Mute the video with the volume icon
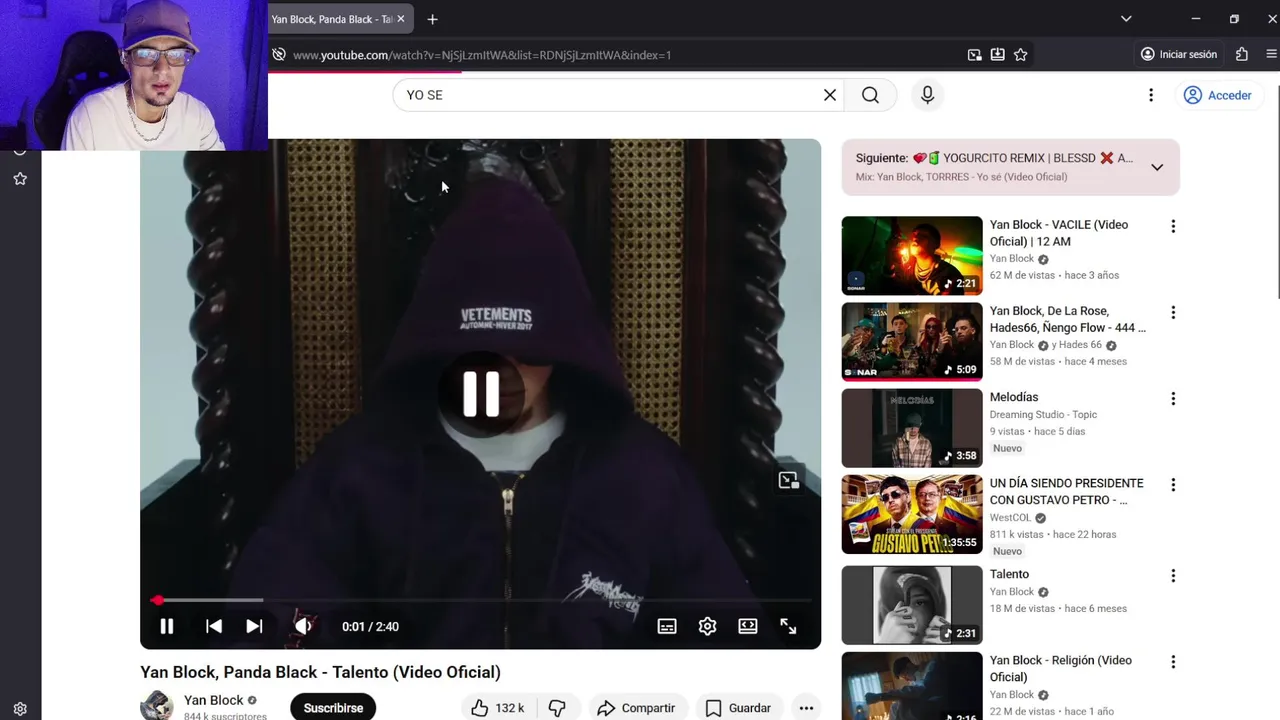 coord(303,626)
